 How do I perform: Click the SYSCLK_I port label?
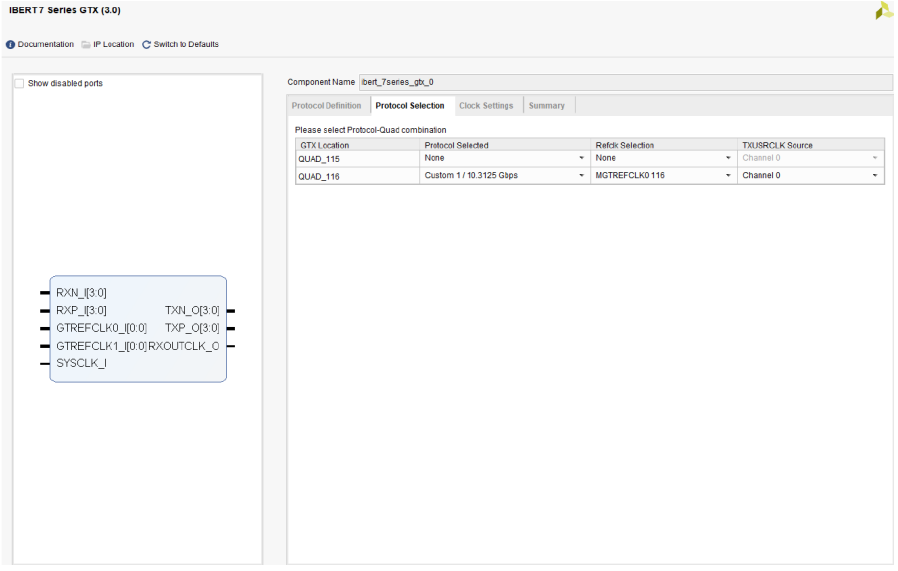(81, 363)
